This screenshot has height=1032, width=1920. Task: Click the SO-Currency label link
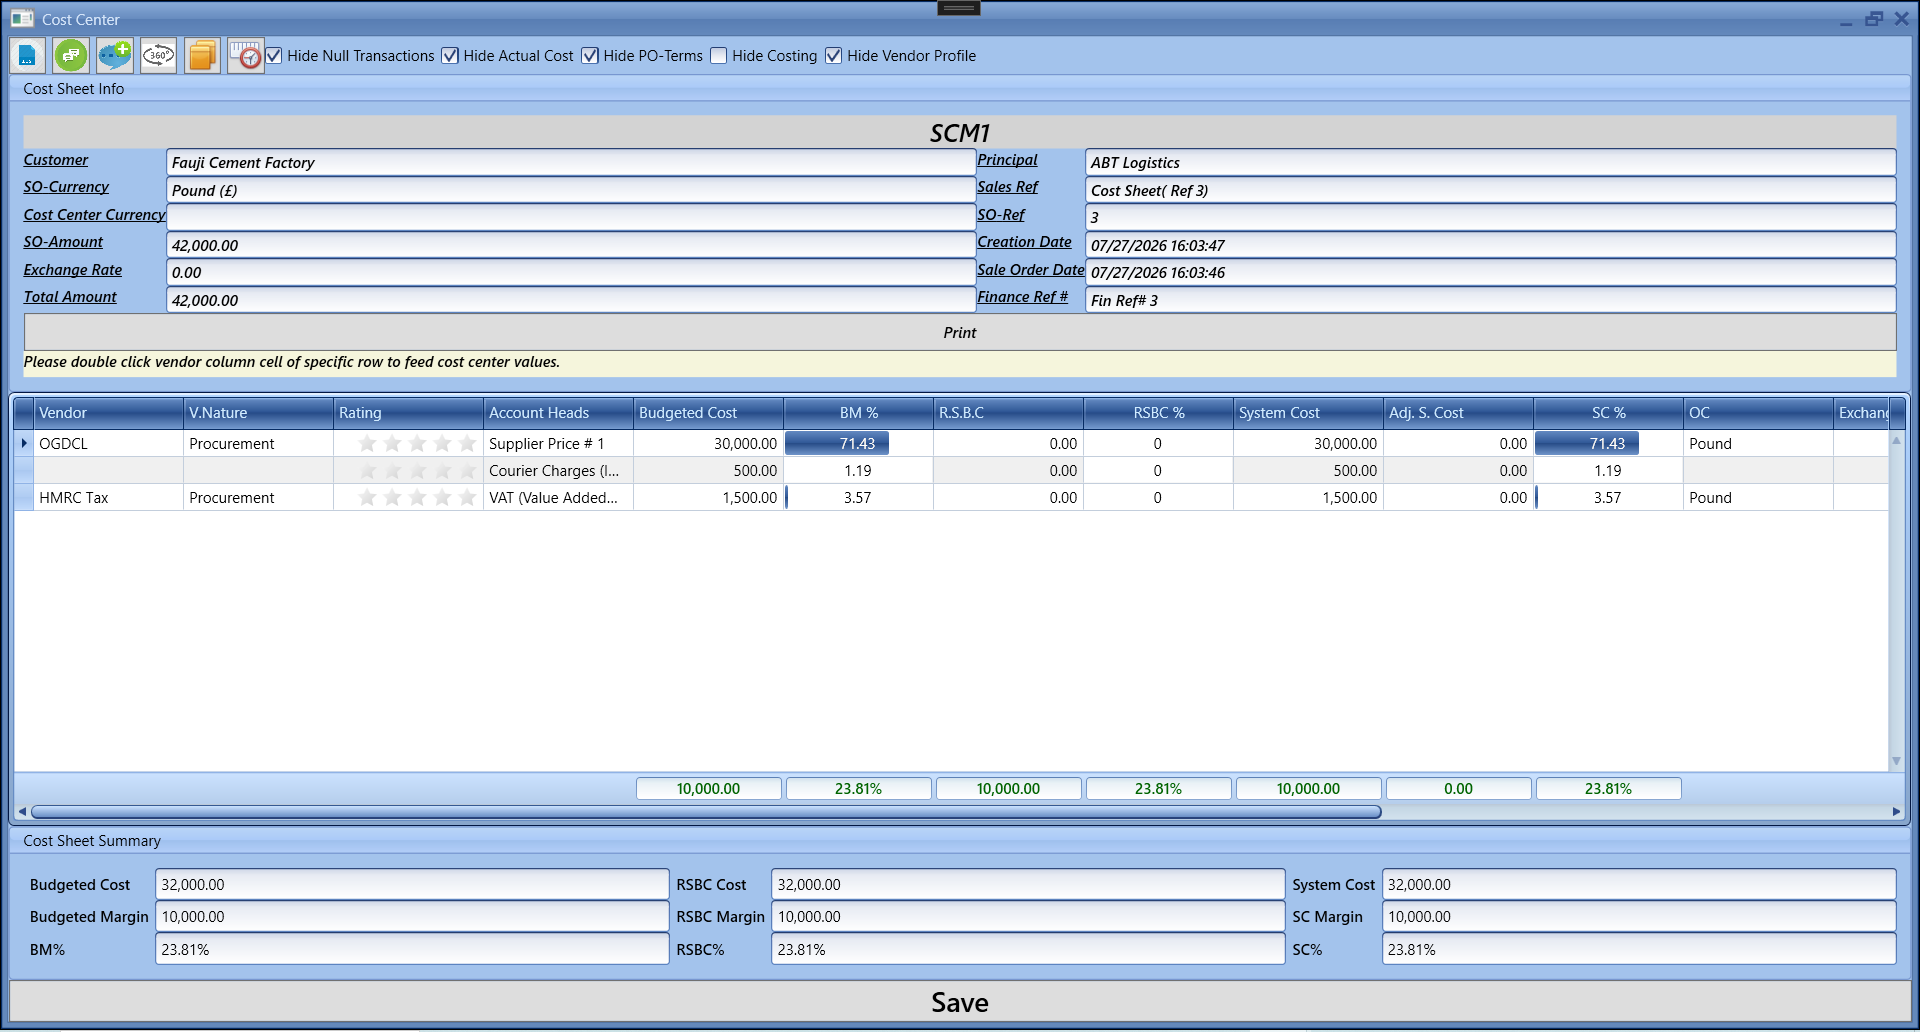point(66,187)
